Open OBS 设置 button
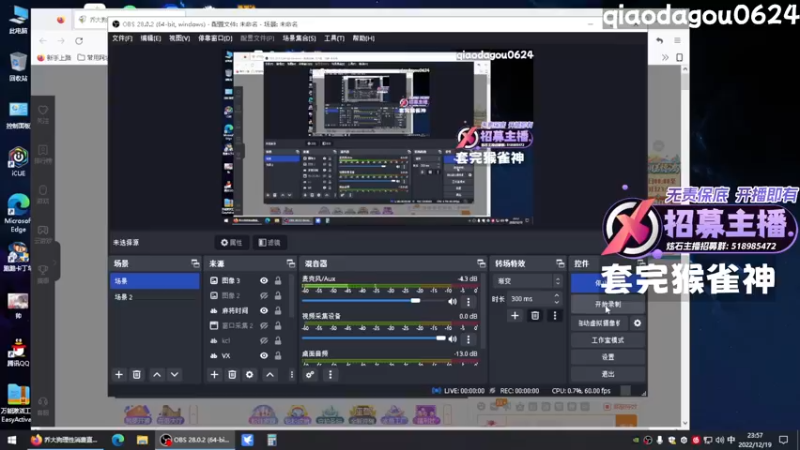 click(x=608, y=357)
